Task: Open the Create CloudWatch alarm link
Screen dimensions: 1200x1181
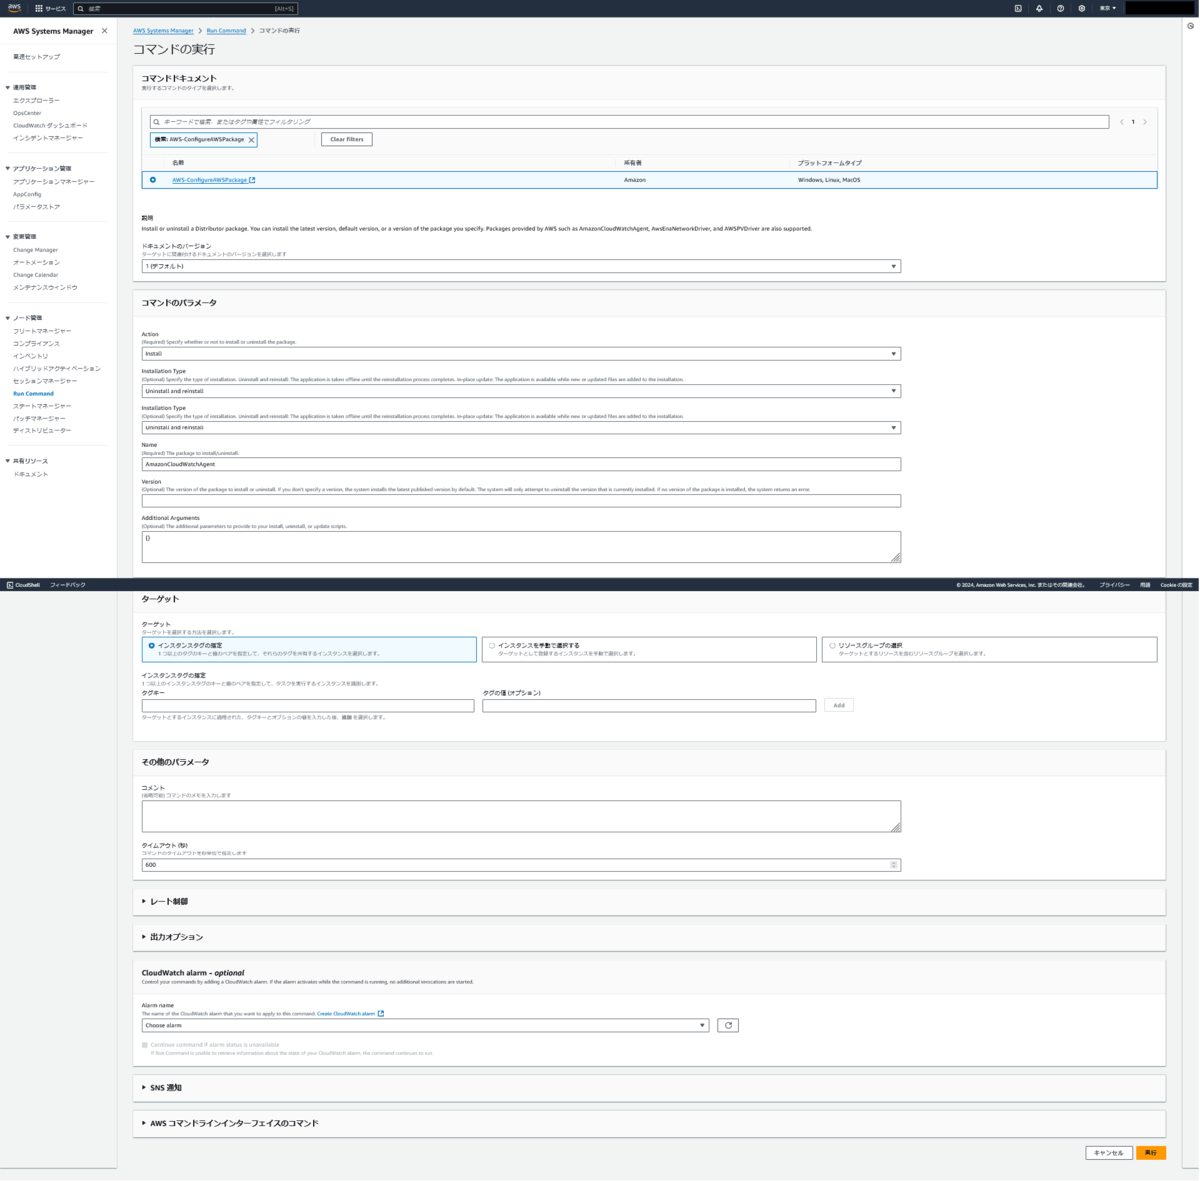Action: (345, 1013)
